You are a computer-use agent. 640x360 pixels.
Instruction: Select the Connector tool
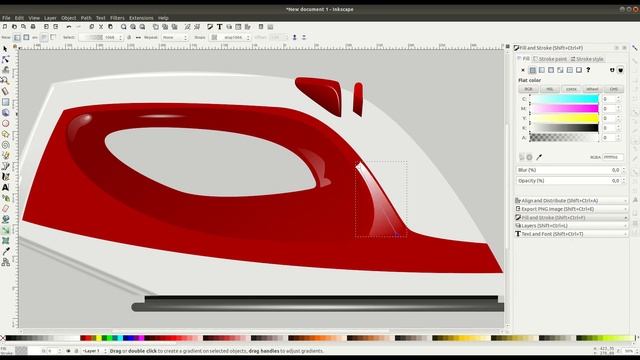pyautogui.click(x=5, y=262)
